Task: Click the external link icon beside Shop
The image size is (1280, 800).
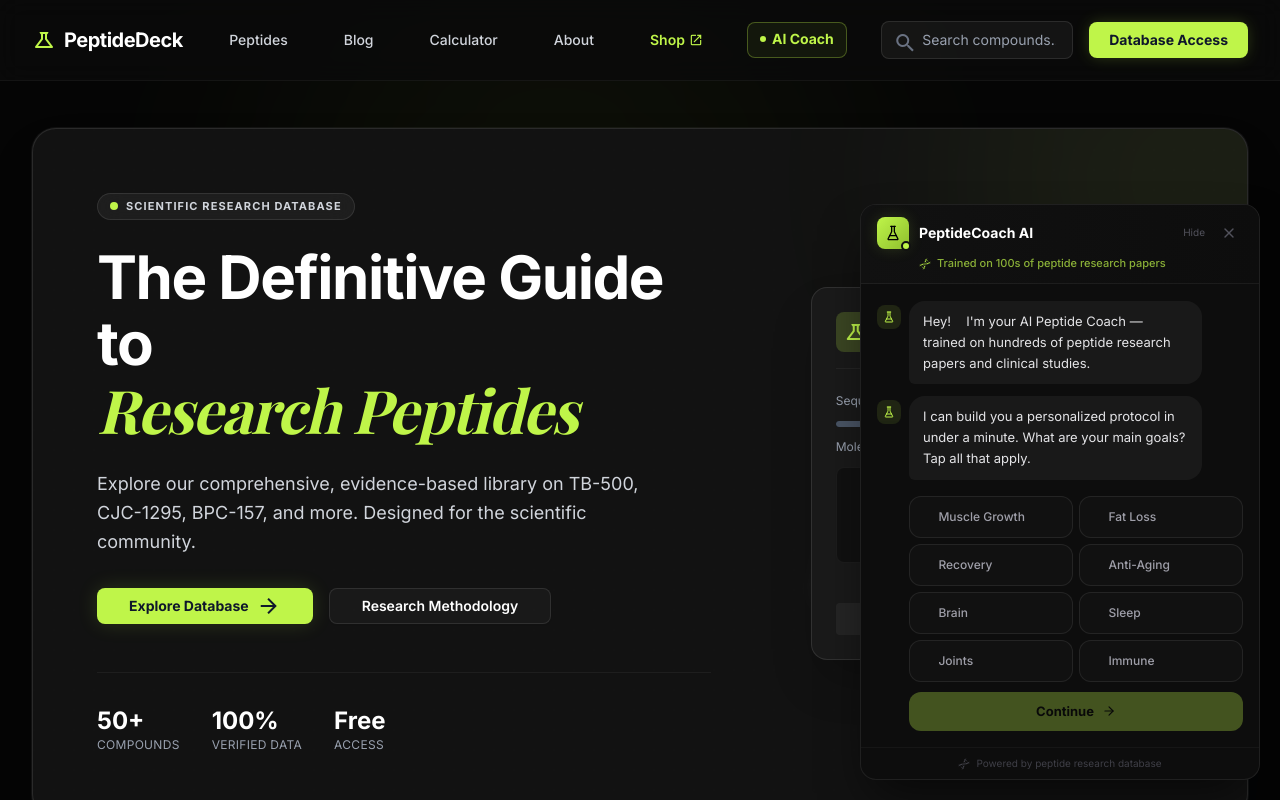Action: pos(697,40)
